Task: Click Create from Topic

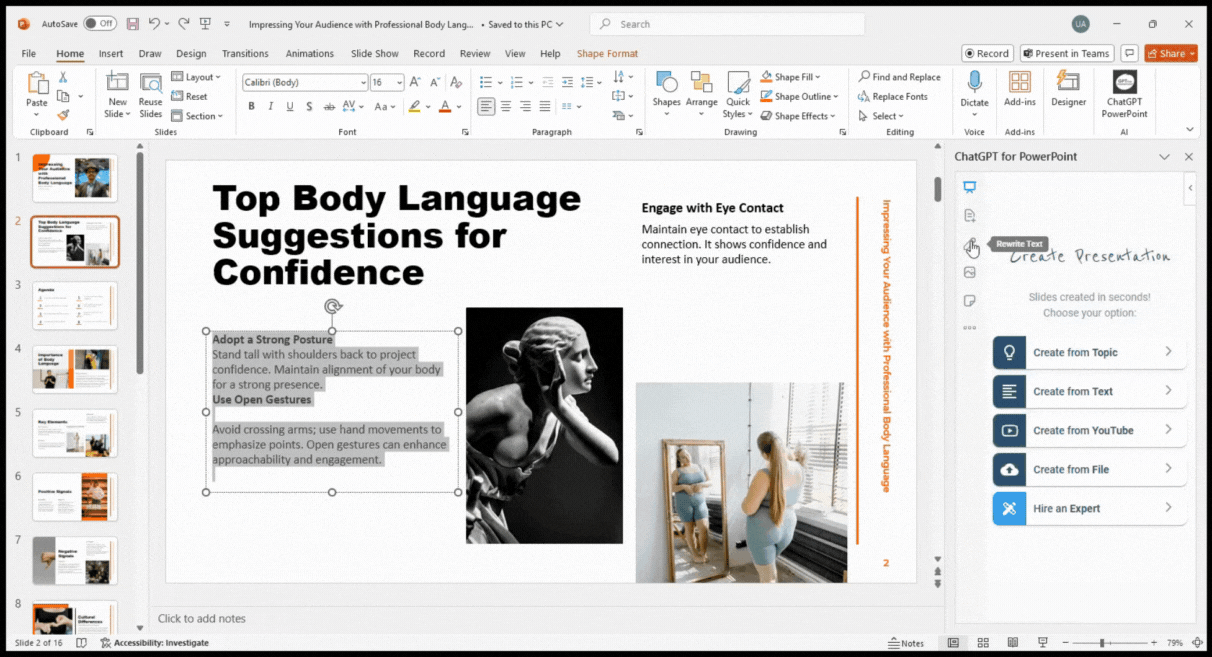Action: 1090,352
